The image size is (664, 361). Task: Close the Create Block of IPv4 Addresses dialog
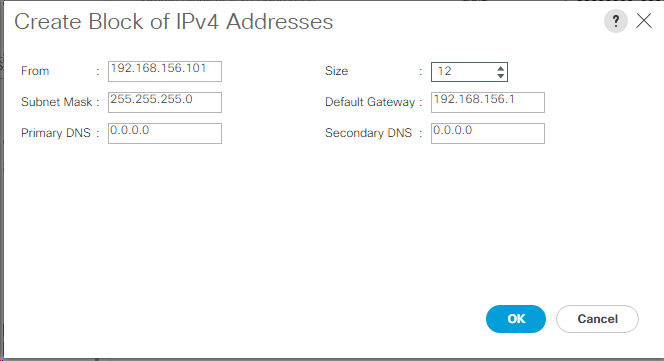click(x=644, y=20)
